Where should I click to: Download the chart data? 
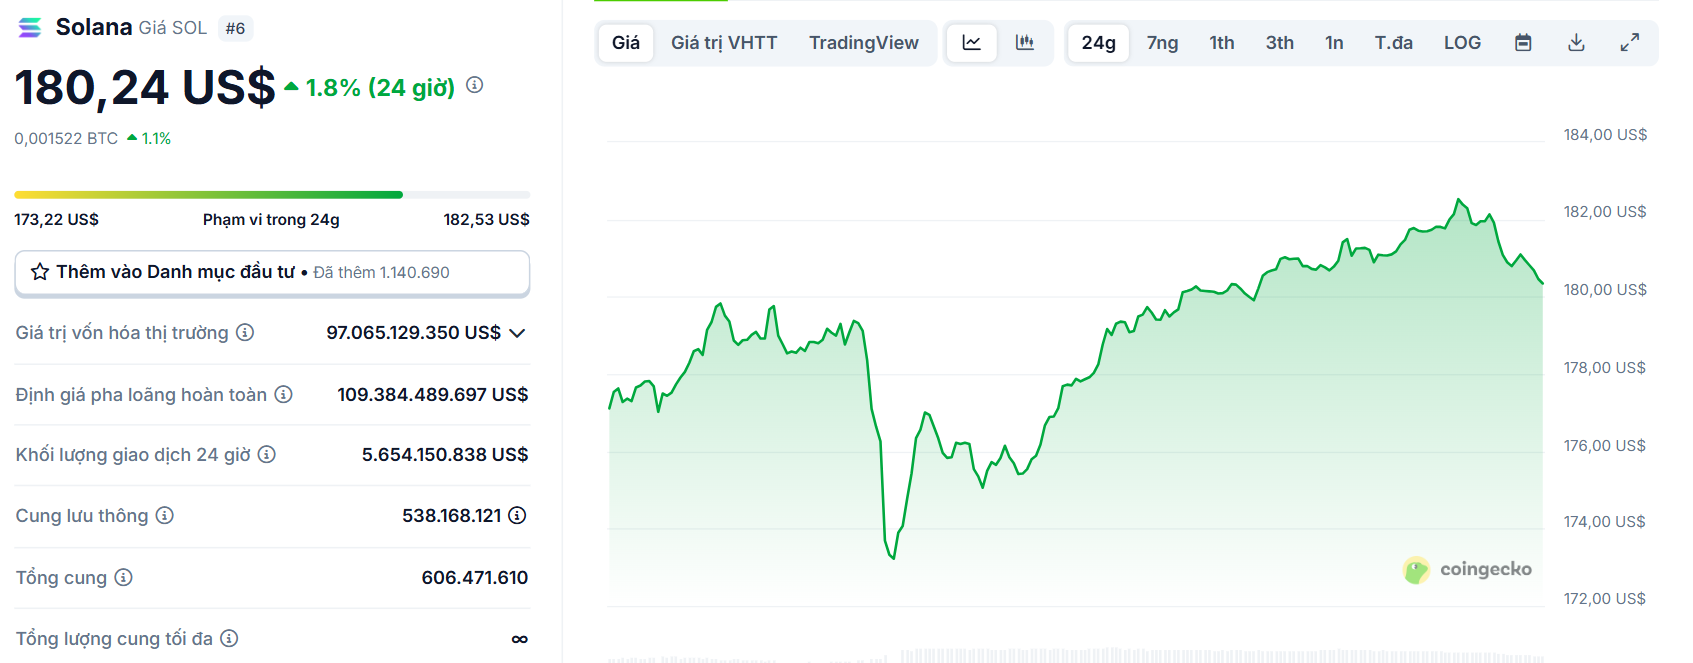pyautogui.click(x=1576, y=43)
